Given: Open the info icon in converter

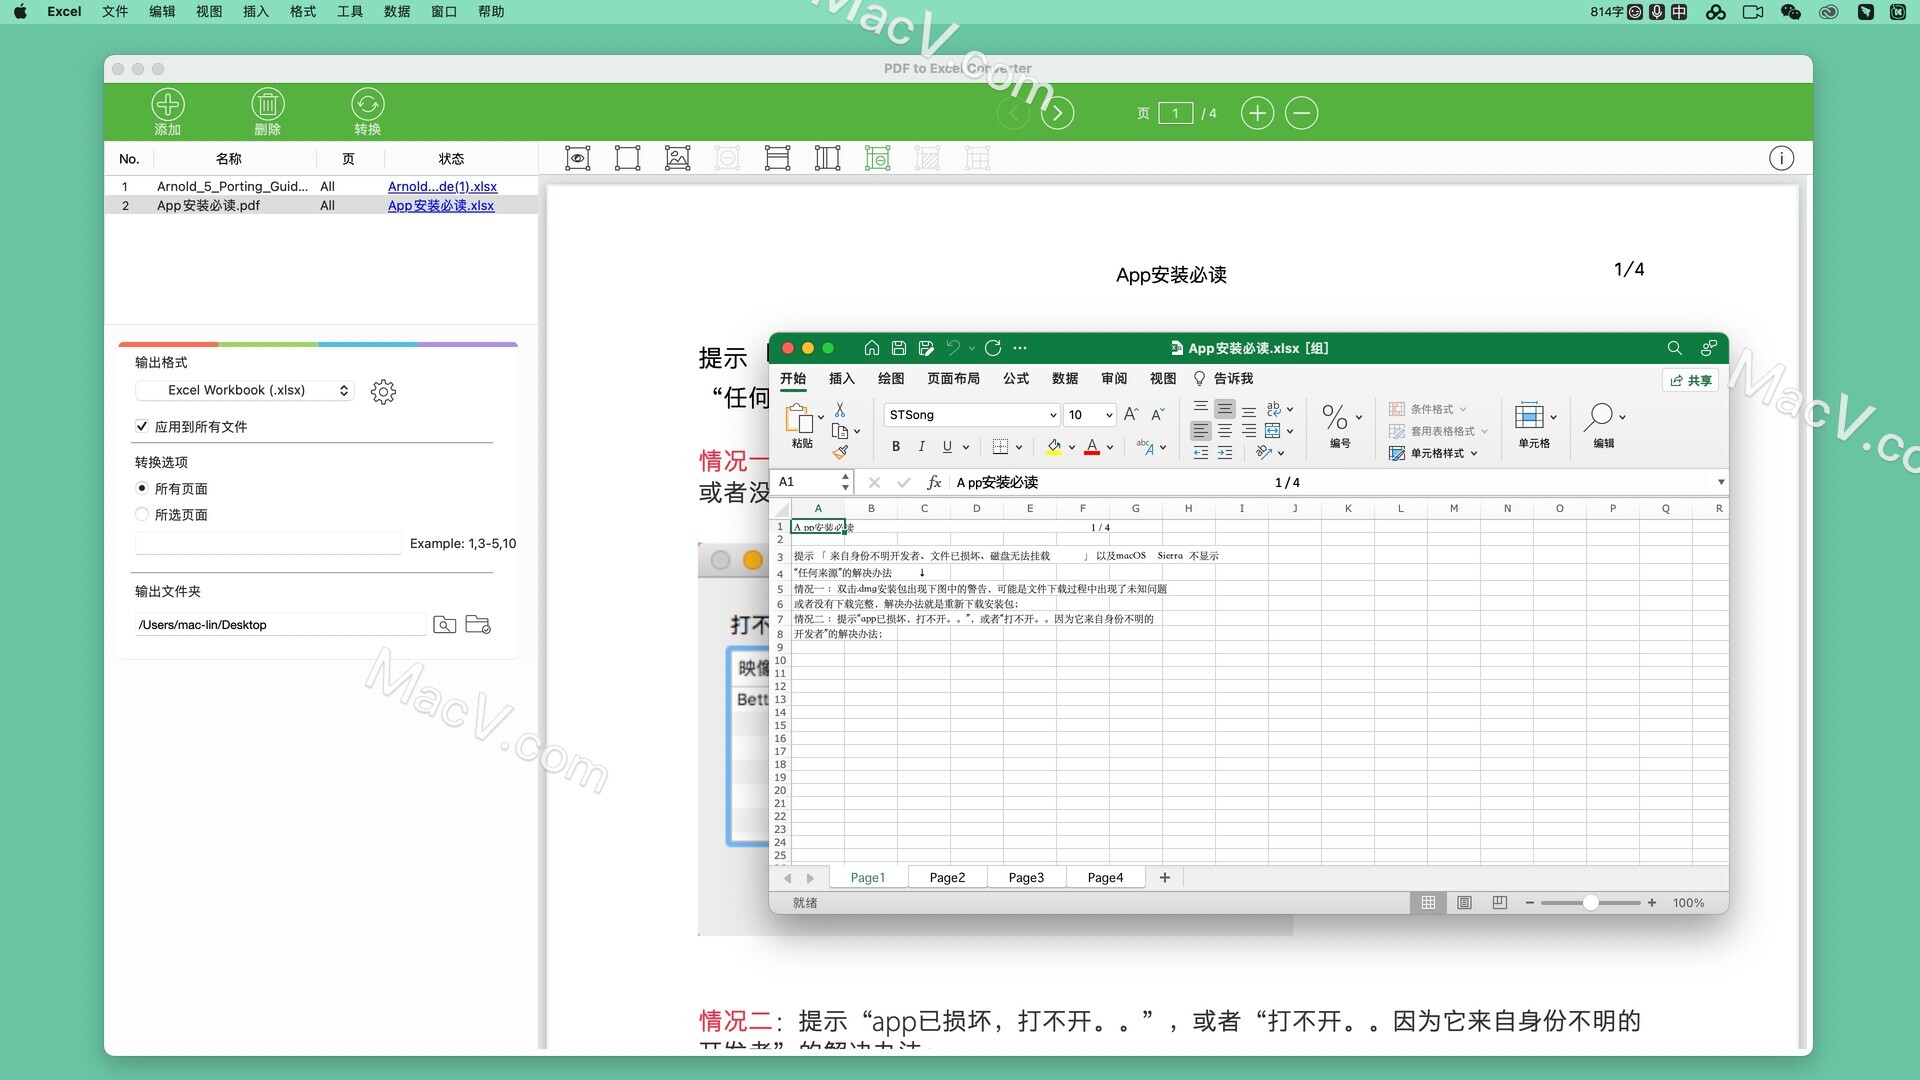Looking at the screenshot, I should click(1781, 158).
